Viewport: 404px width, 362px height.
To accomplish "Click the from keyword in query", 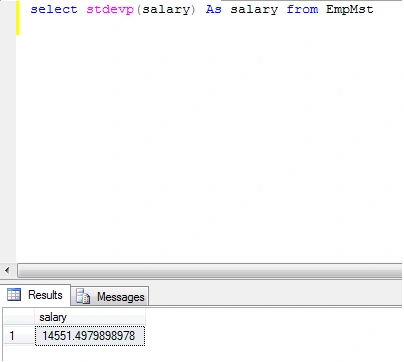I will point(302,9).
